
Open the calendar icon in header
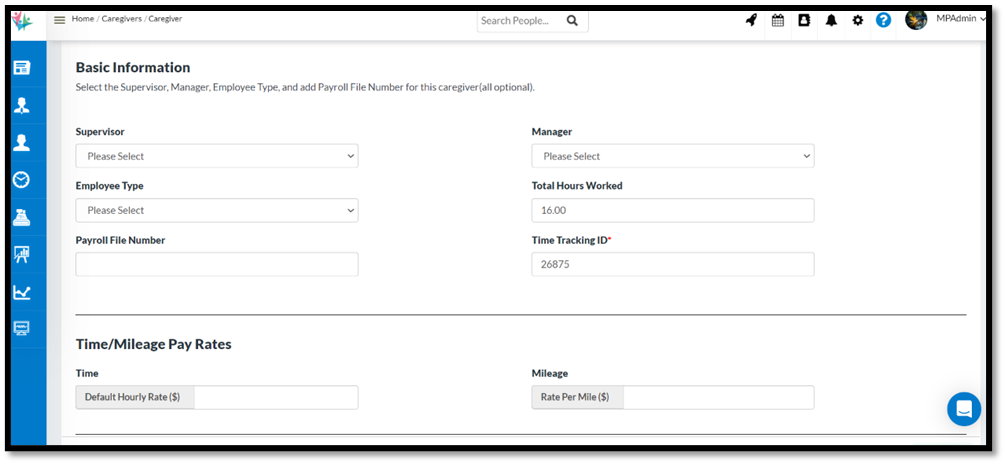(x=777, y=20)
